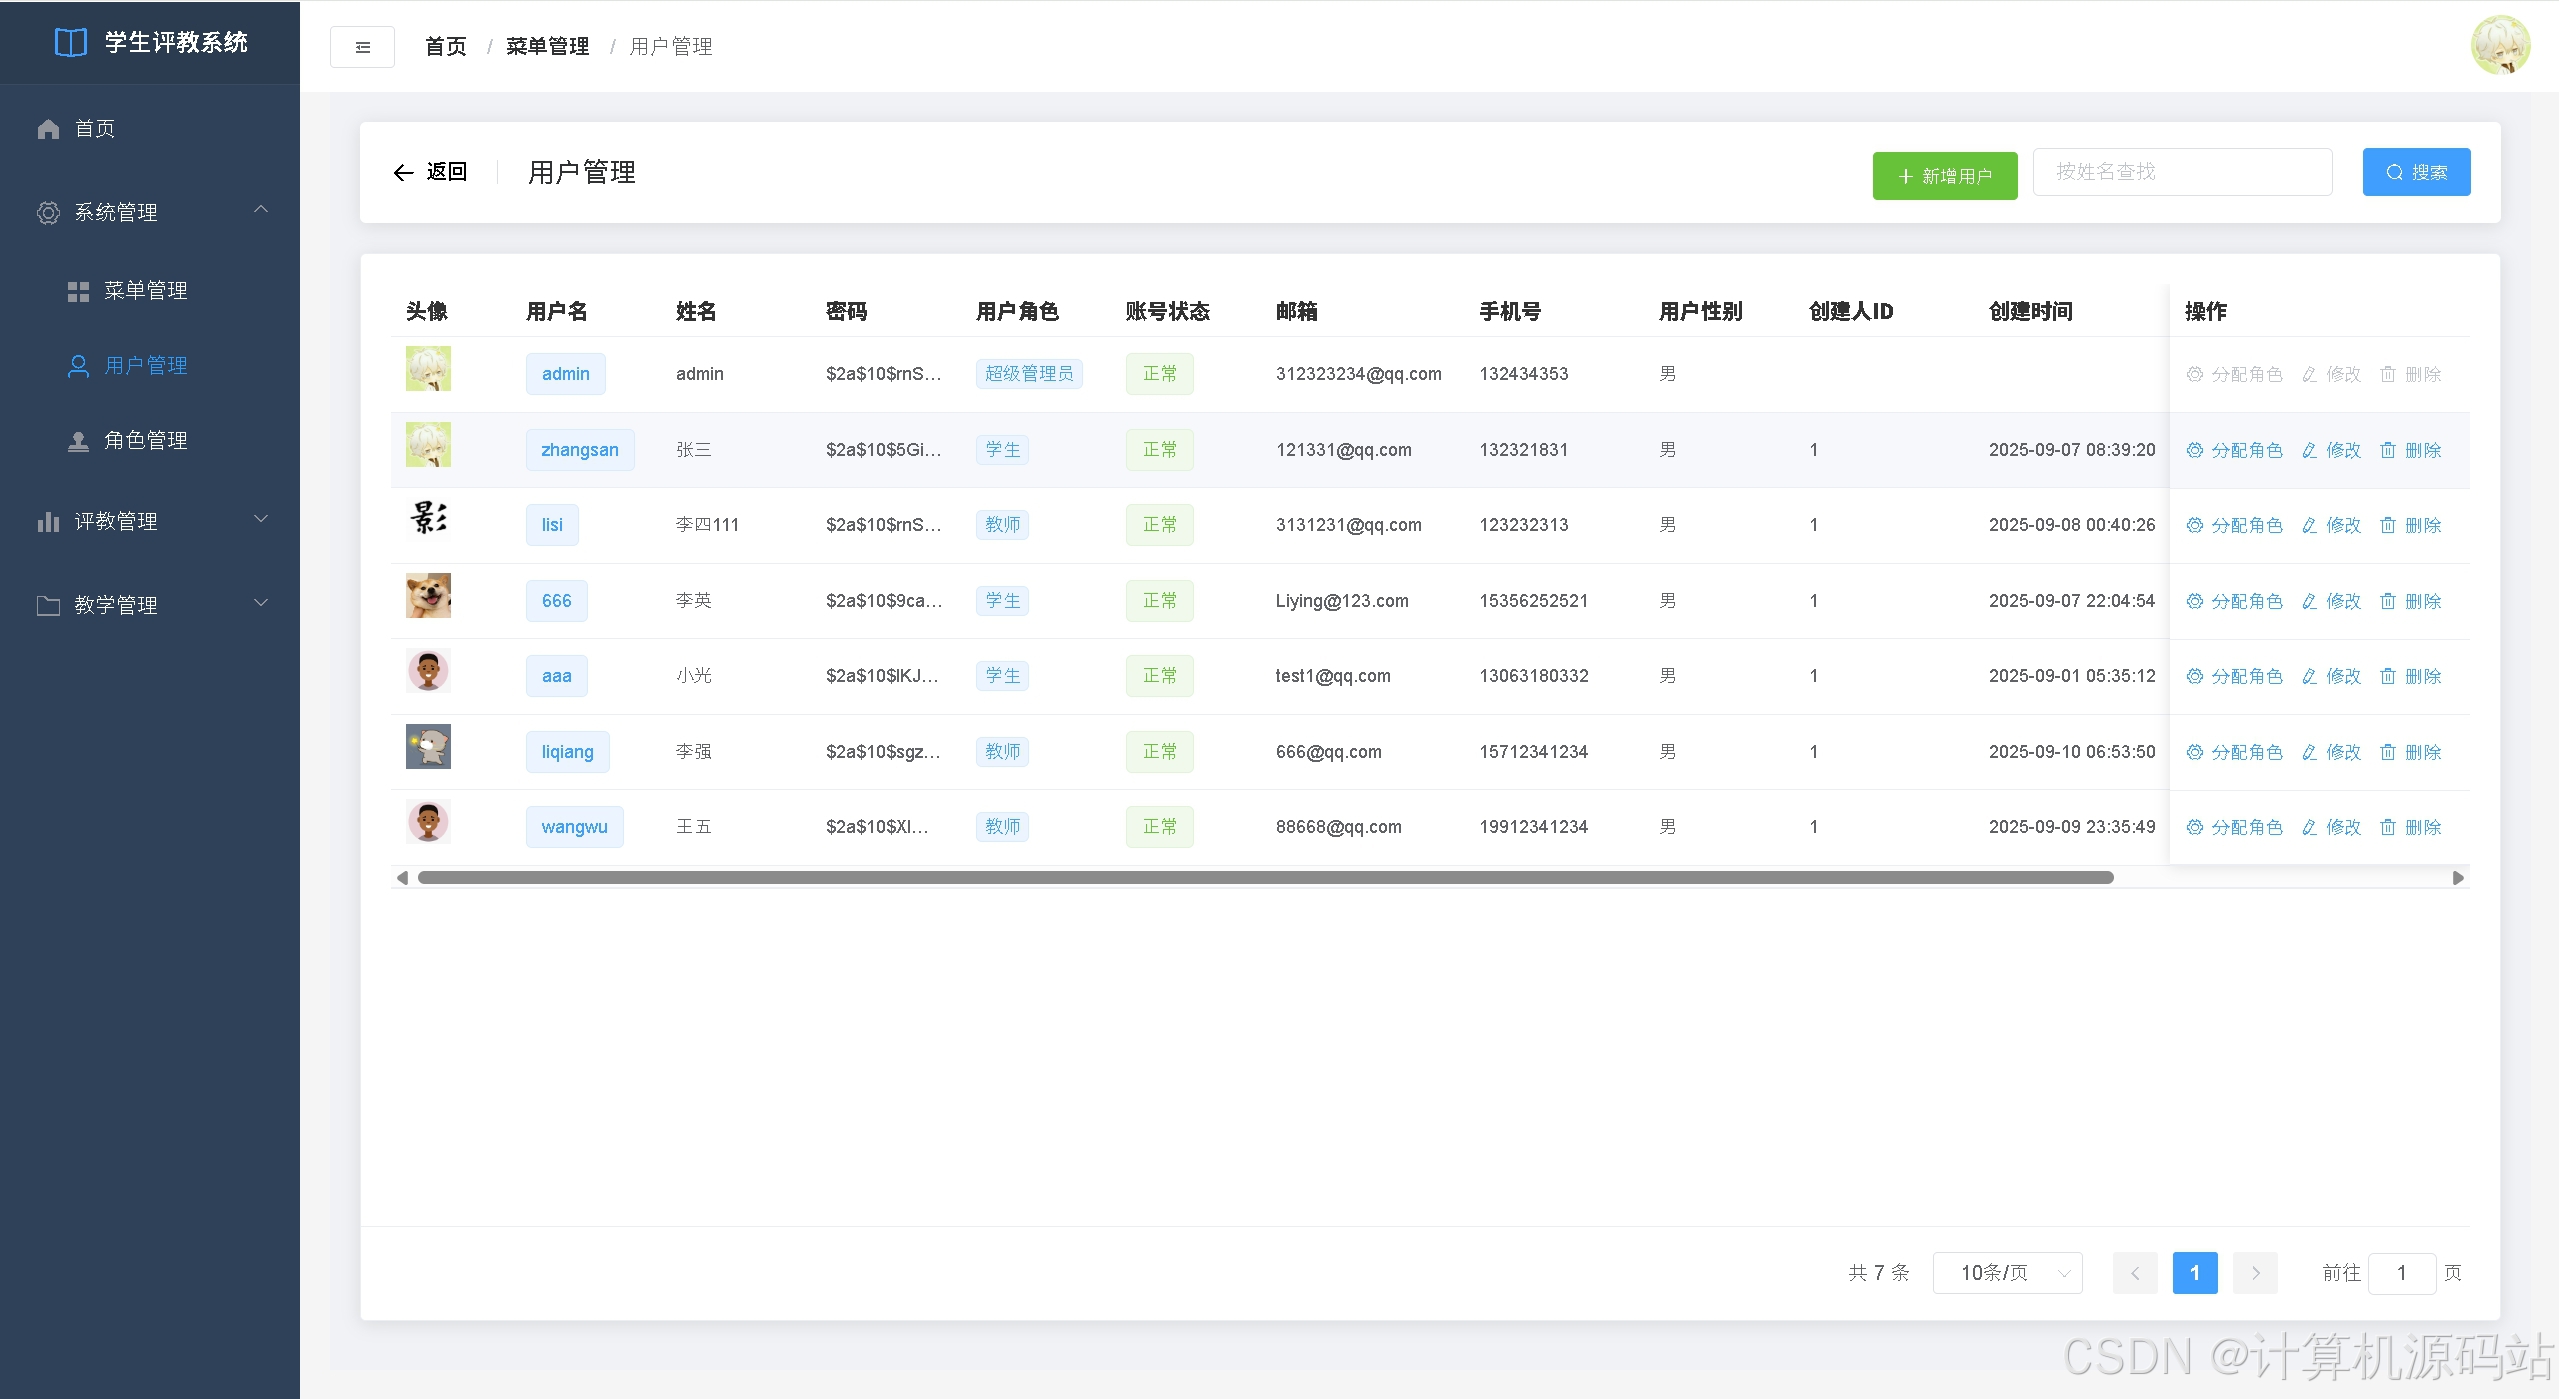Click the avatar thumbnail in lisi row
Image resolution: width=2559 pixels, height=1399 pixels.
428,520
